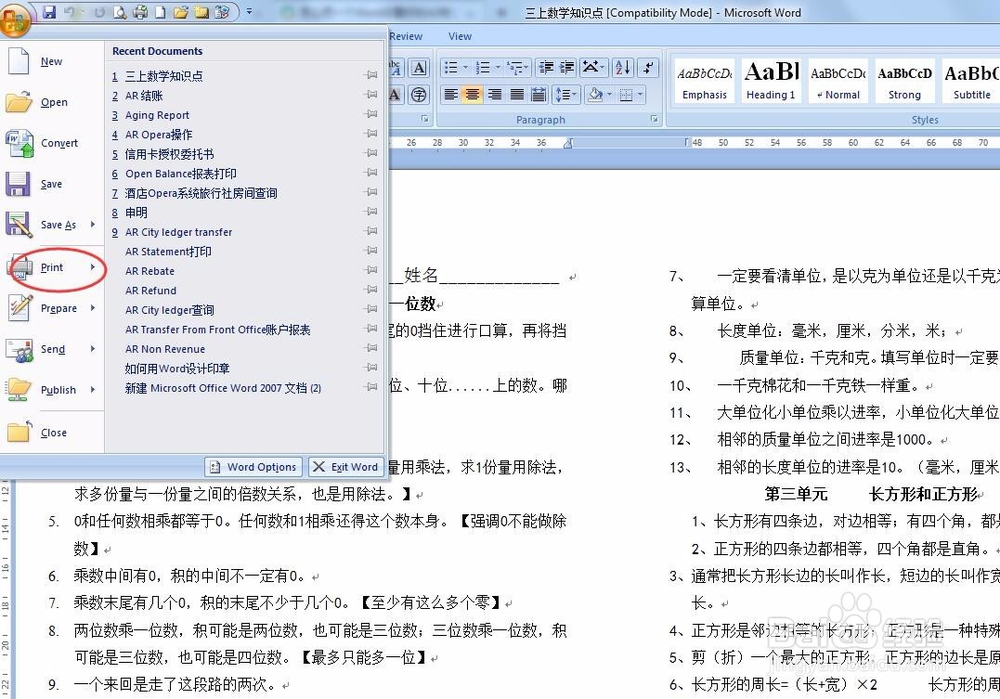Viewport: 1000px width, 699px height.
Task: Click the blank New document icon in Quick Access Toolbar
Action: click(161, 11)
